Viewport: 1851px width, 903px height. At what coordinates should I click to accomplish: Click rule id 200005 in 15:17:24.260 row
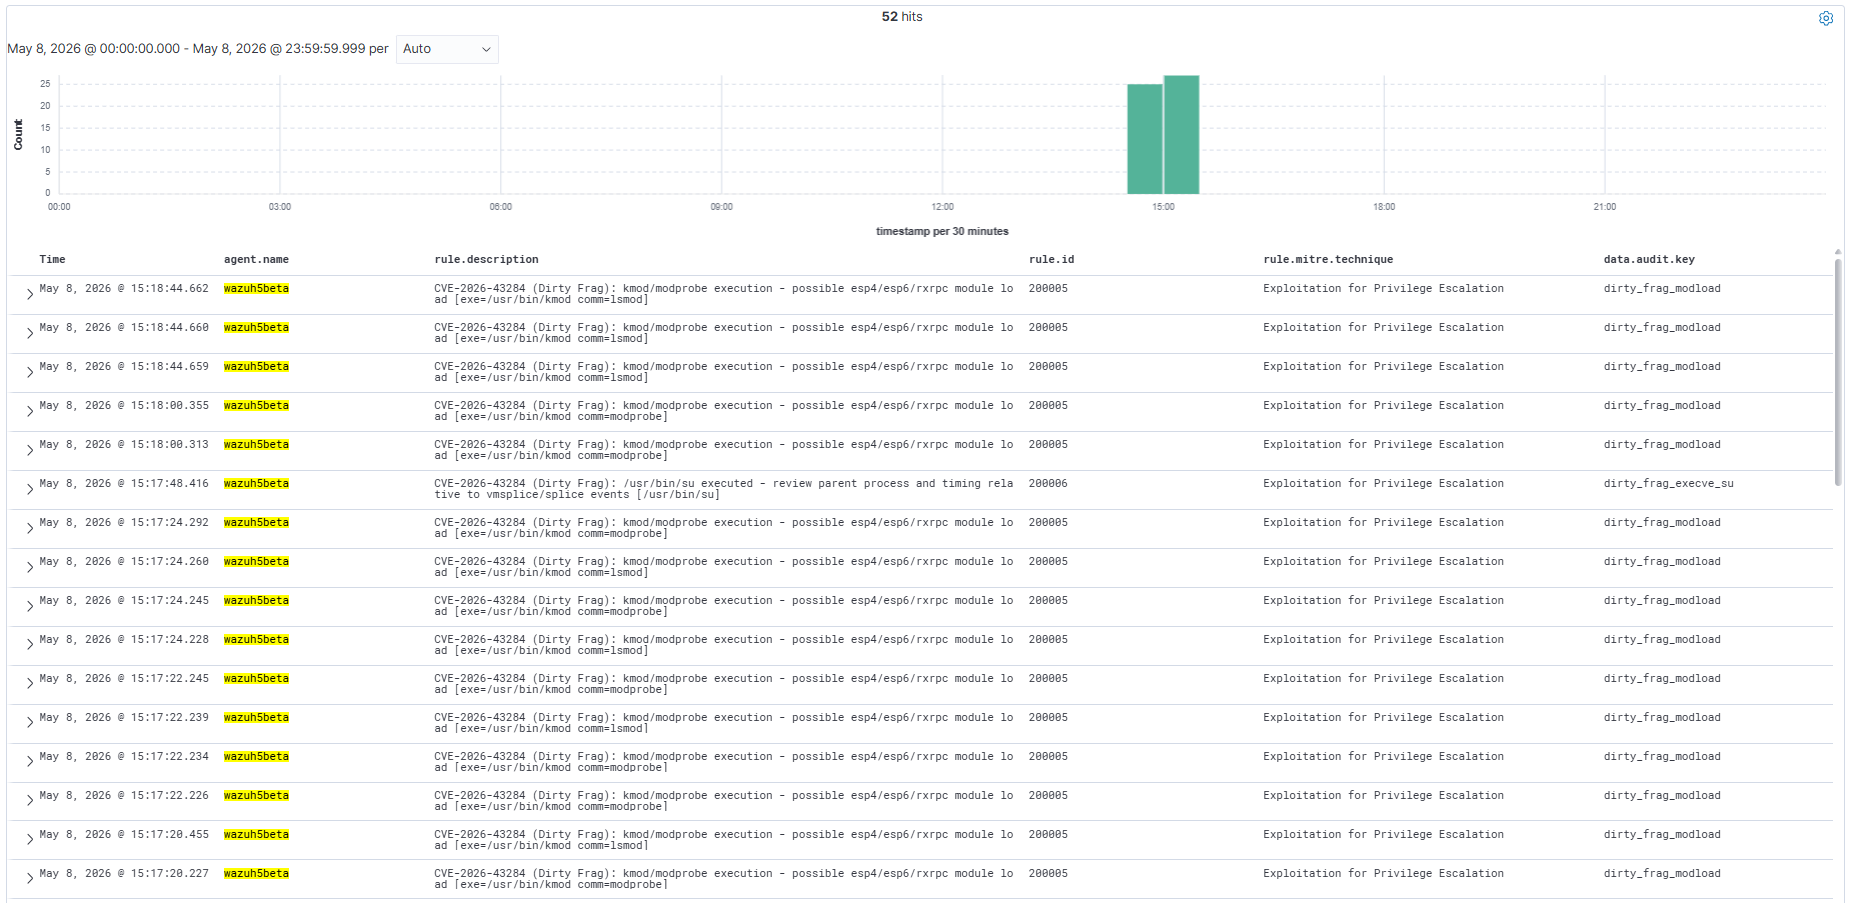tap(1048, 561)
